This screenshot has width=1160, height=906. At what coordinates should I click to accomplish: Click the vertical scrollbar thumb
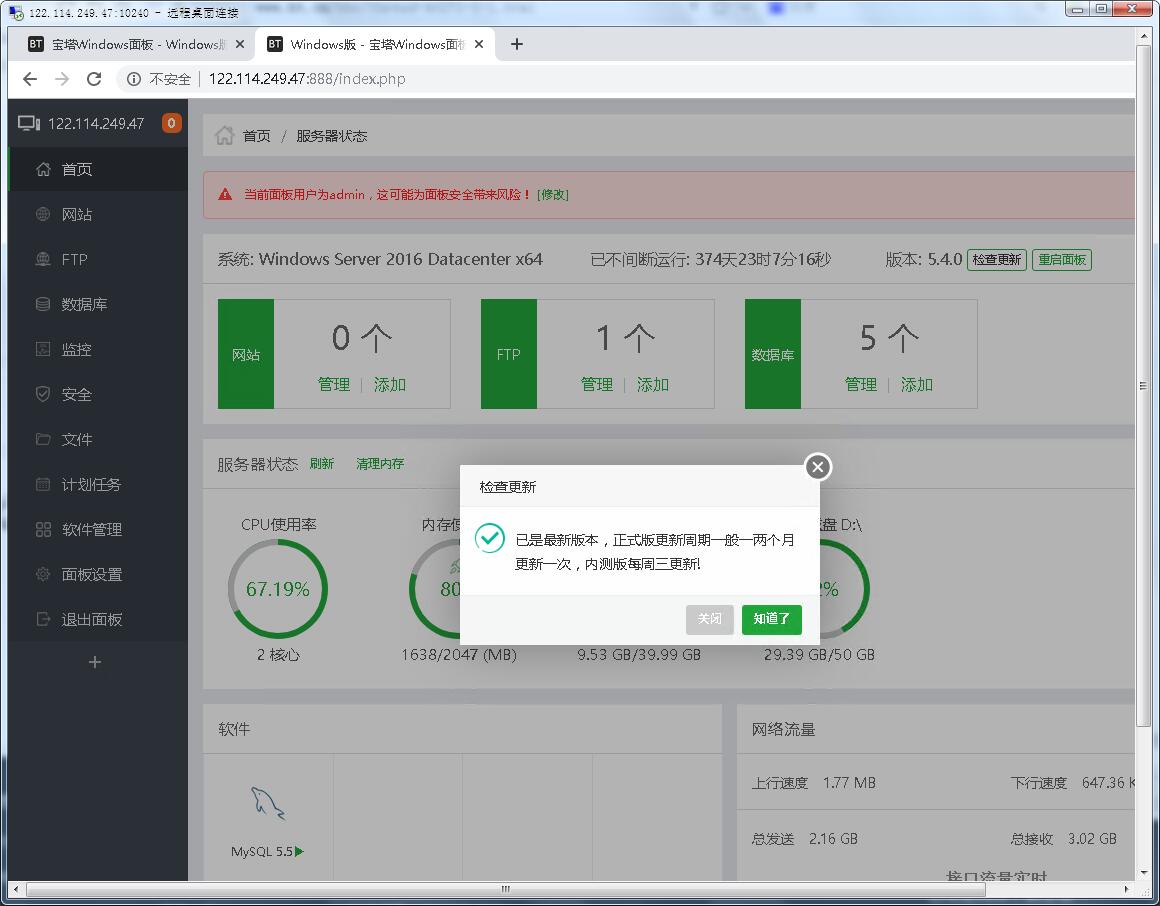(1144, 386)
